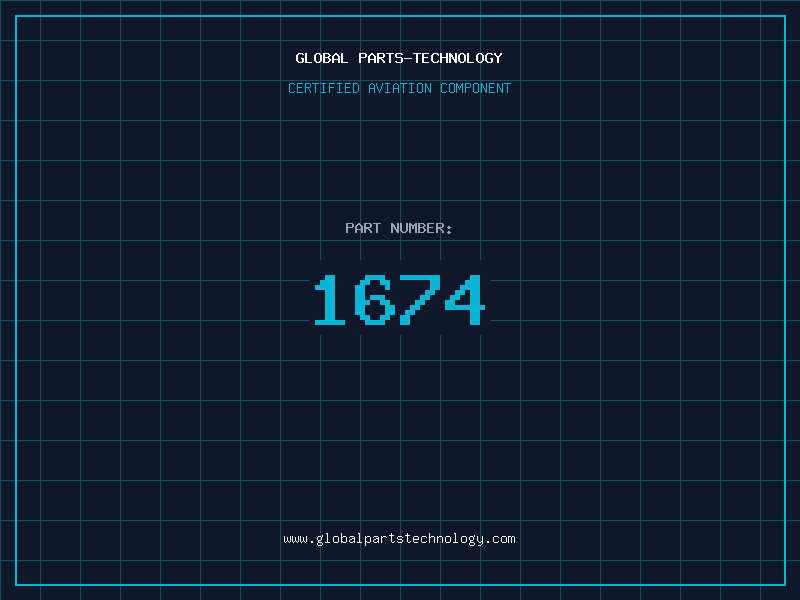This screenshot has width=800, height=600.
Task: Open the www.globalpartstechnology.com website link
Action: 399,539
